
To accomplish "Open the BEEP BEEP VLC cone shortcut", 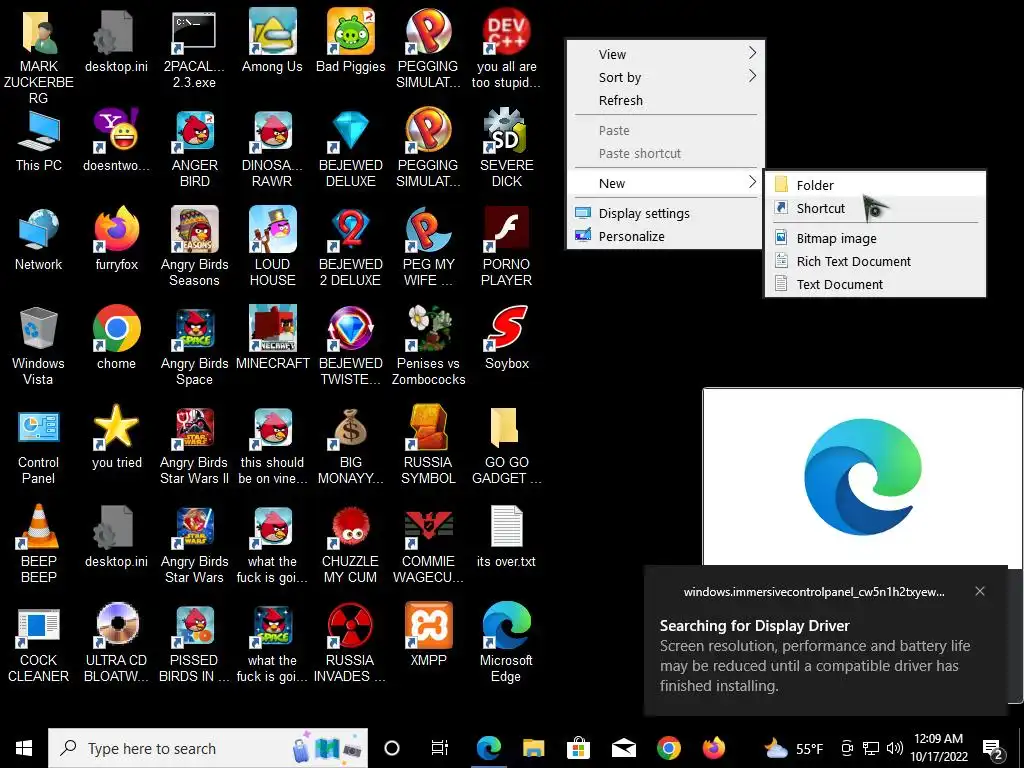I will point(39,544).
